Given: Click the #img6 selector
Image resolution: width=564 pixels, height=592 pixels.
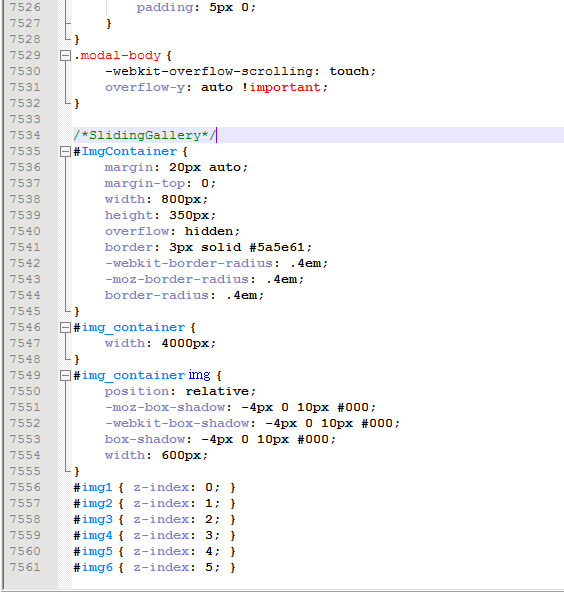Looking at the screenshot, I should (93, 567).
